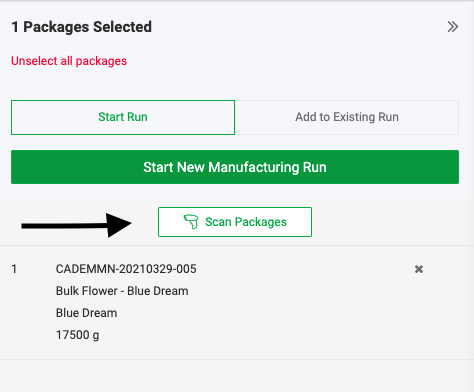Collapse the panel with double chevron icon
The height and width of the screenshot is (392, 474).
point(453,27)
